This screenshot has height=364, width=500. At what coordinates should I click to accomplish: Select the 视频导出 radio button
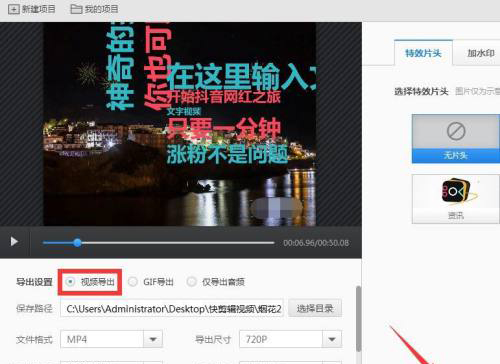point(70,282)
